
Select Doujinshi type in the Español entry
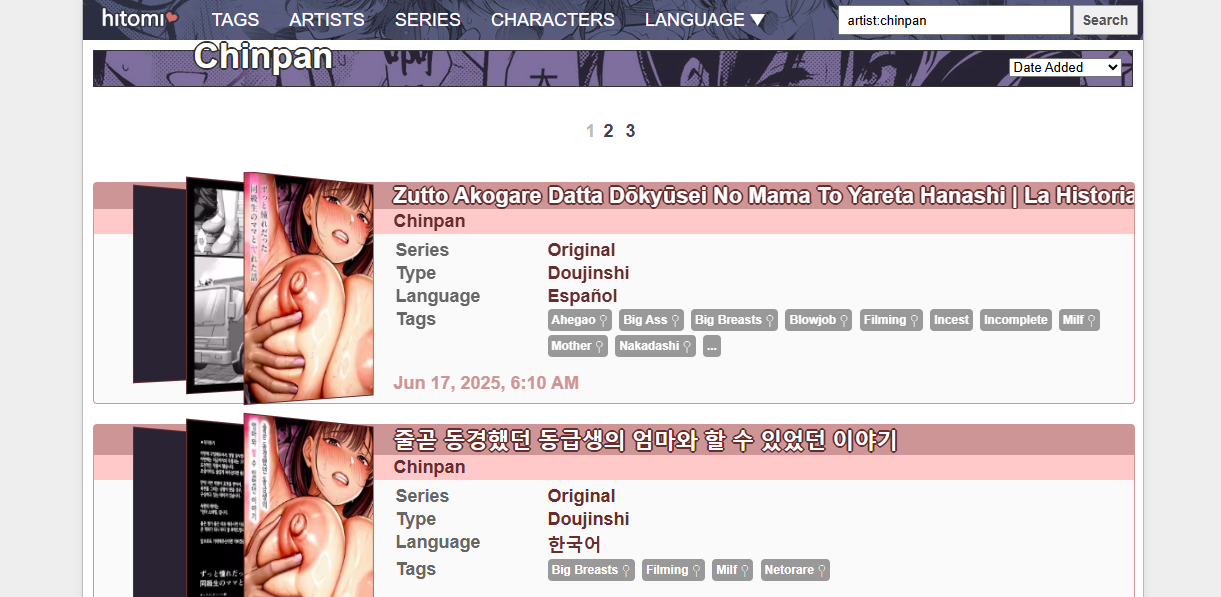[588, 273]
